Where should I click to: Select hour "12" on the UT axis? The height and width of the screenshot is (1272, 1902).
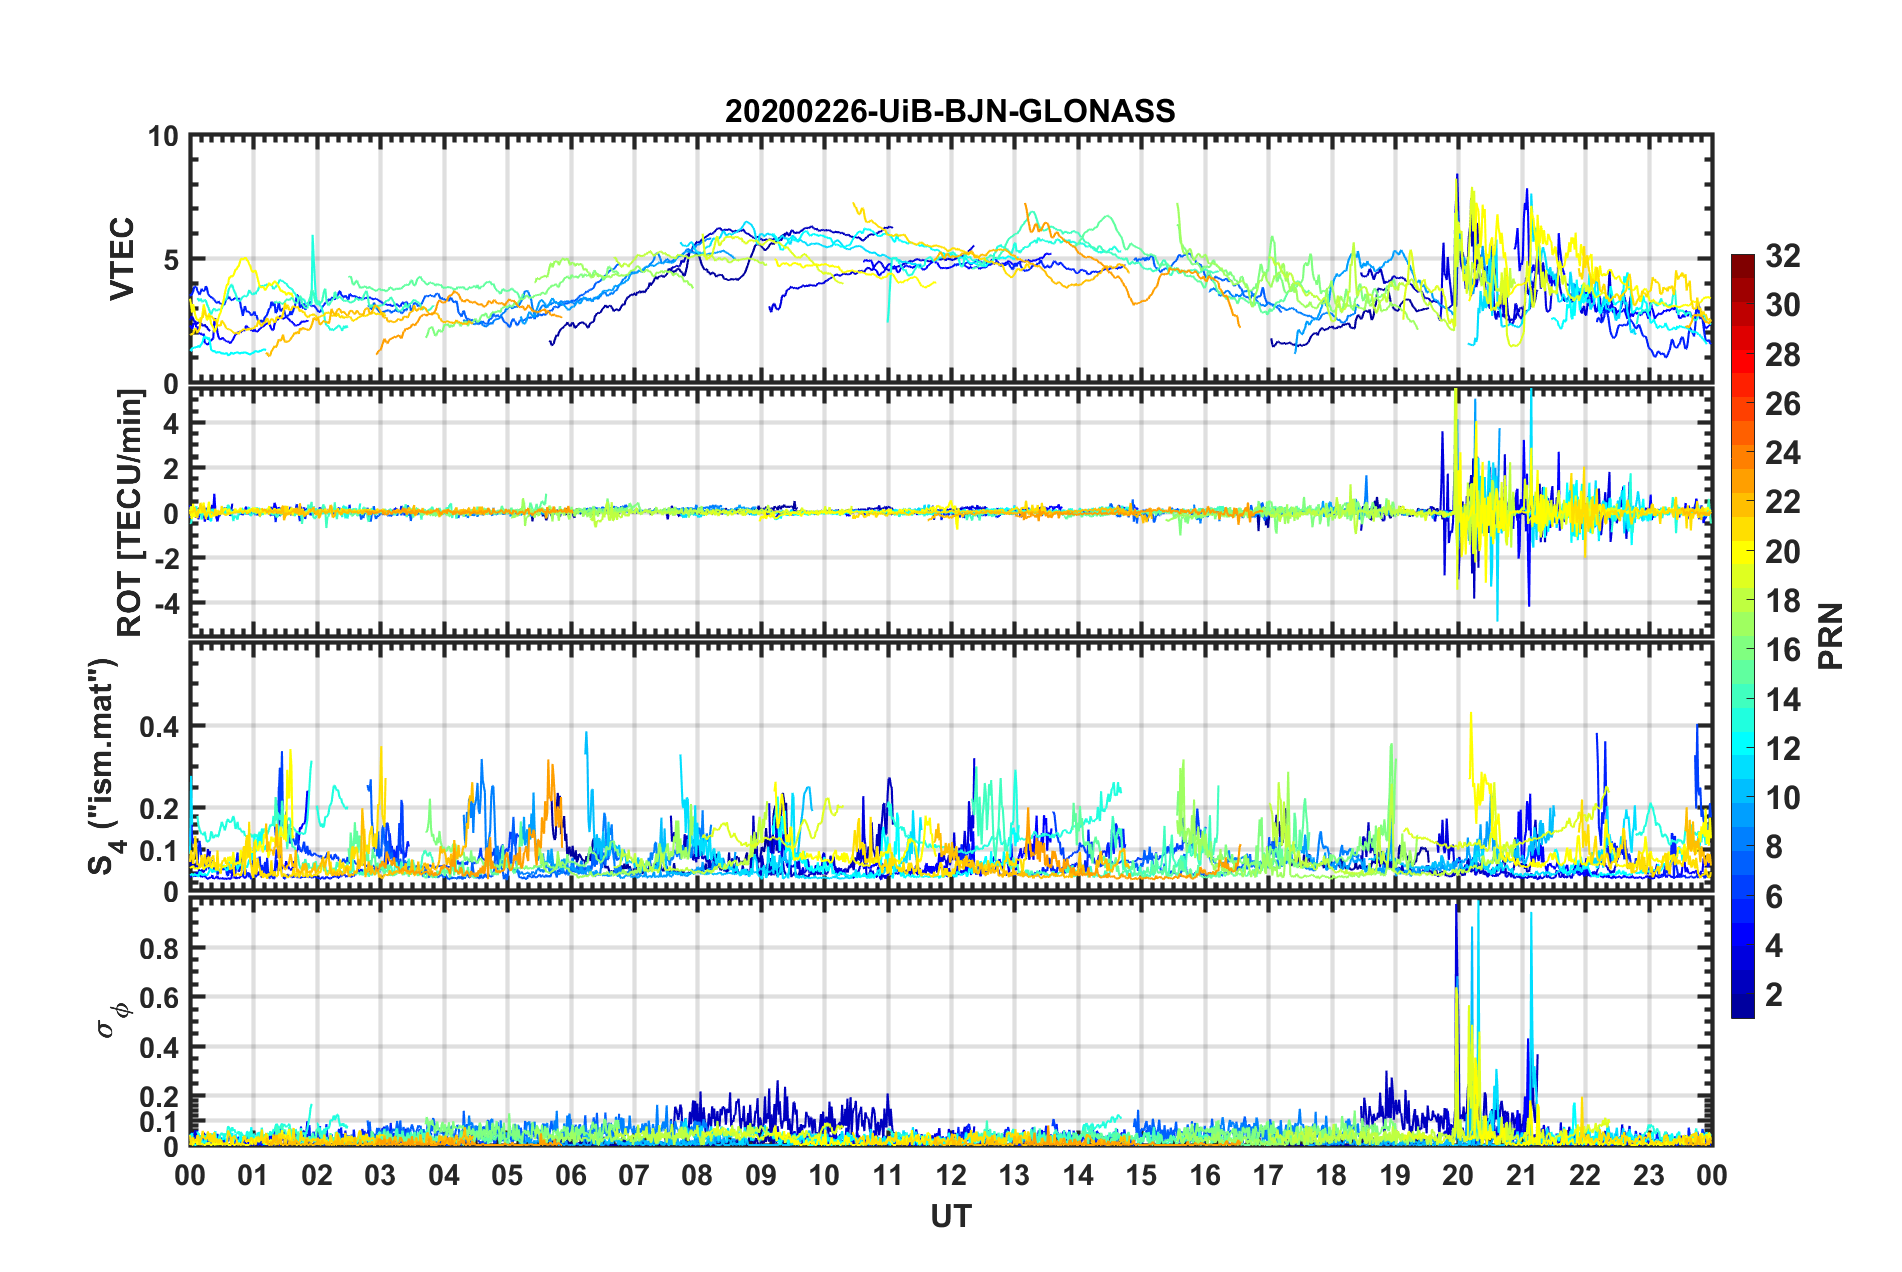pyautogui.click(x=951, y=1175)
